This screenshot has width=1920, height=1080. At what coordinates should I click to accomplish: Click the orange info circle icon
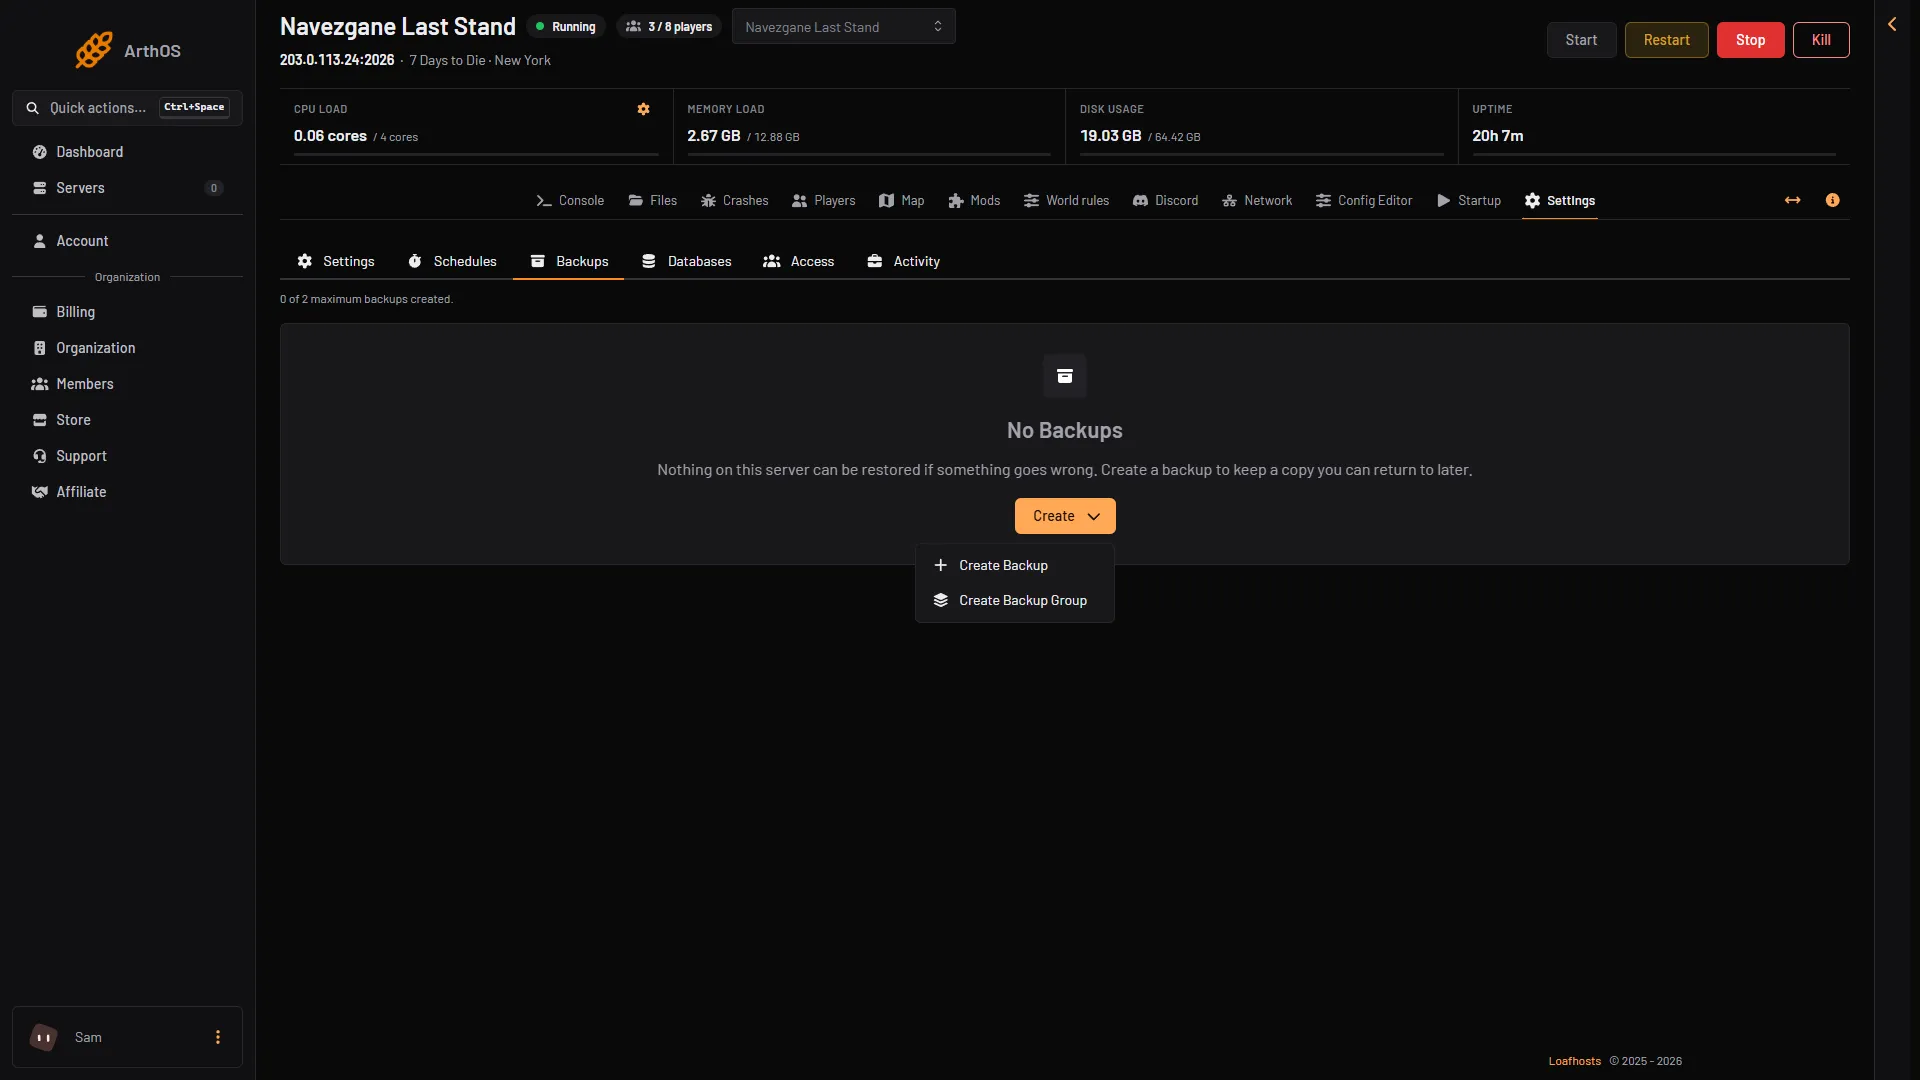(x=1833, y=200)
